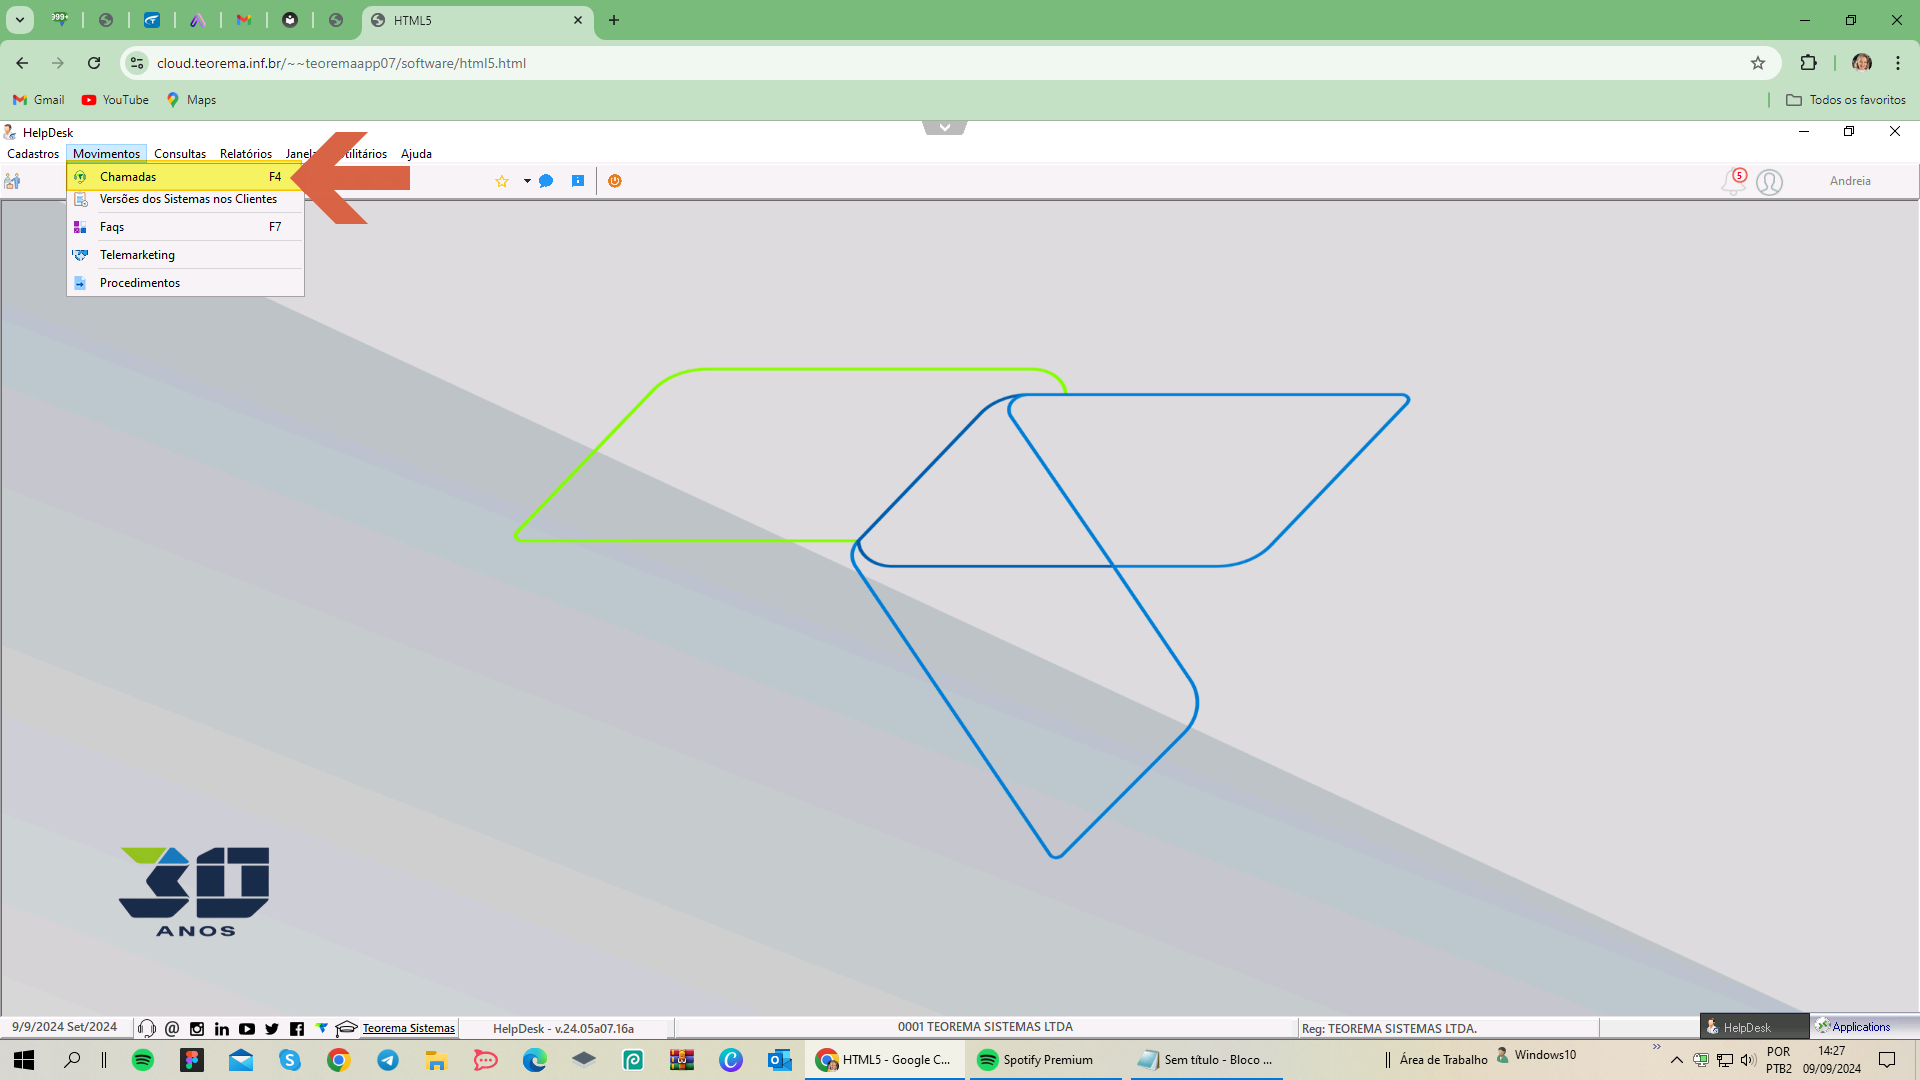The width and height of the screenshot is (1920, 1080).
Task: Bookmark this page with star icon
Action: (1758, 63)
